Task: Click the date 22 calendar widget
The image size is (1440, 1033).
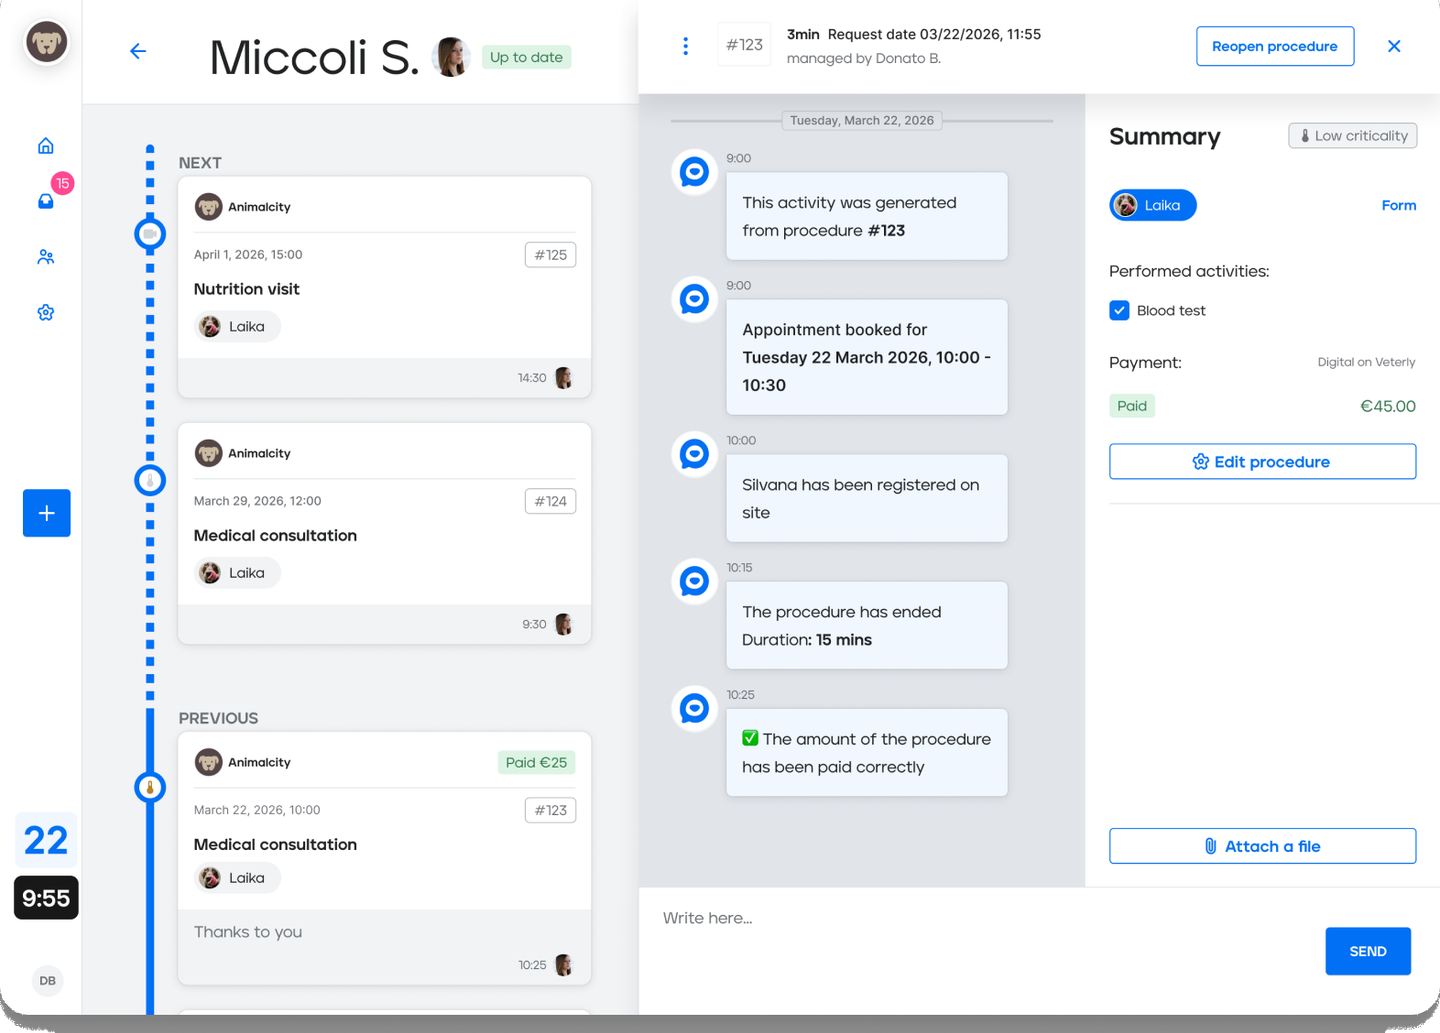Action: pyautogui.click(x=46, y=840)
